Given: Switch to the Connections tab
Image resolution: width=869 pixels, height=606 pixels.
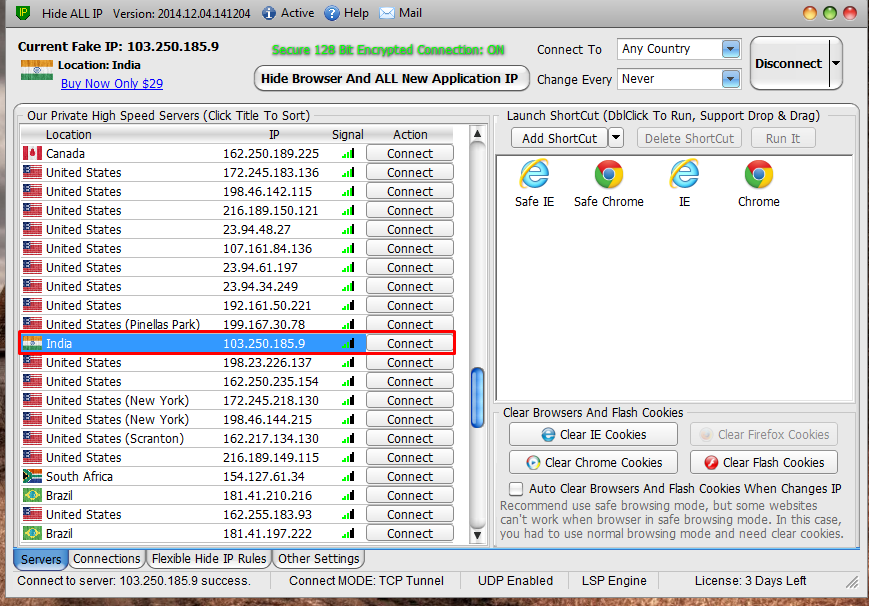Looking at the screenshot, I should coord(106,558).
